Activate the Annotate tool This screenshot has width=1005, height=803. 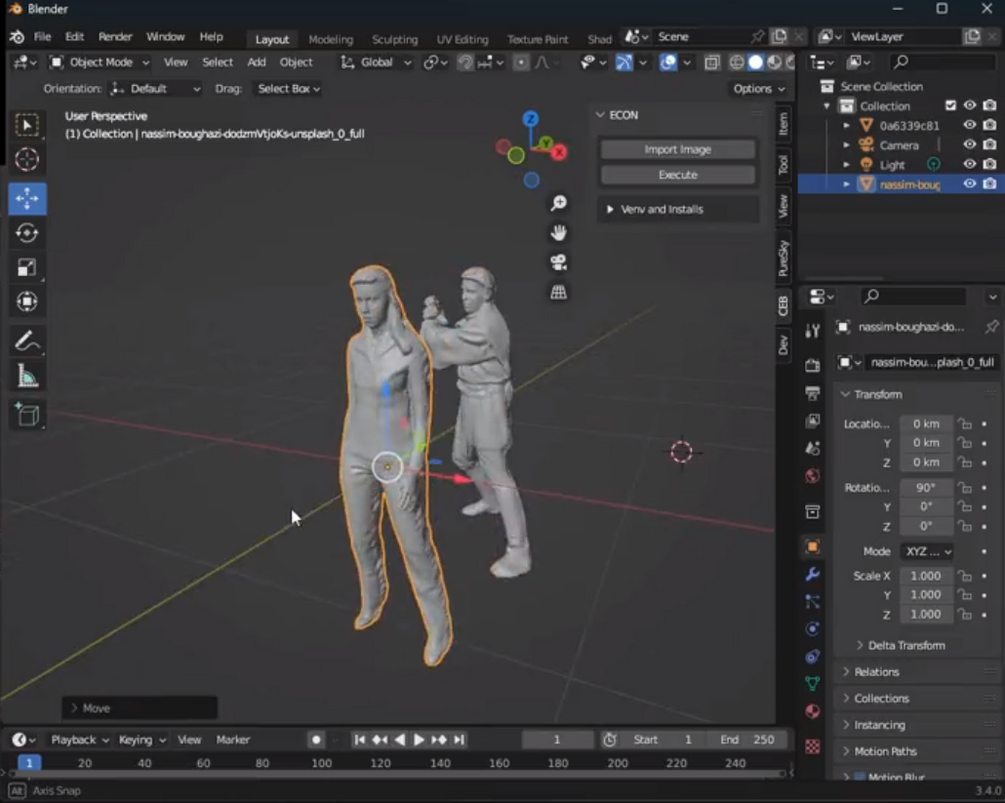27,342
